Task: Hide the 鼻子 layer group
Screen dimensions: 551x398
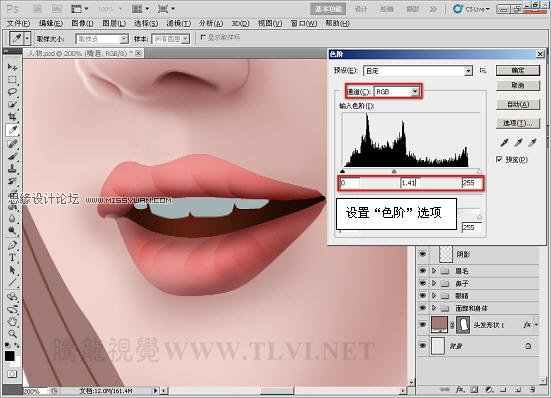Action: (423, 283)
